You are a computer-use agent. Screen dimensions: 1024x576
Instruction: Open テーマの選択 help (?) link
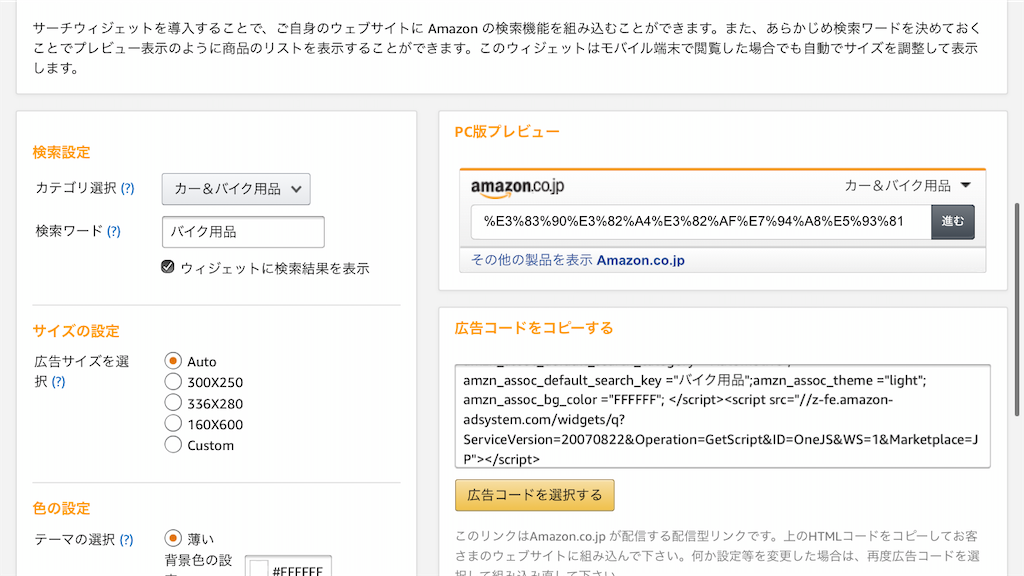126,539
